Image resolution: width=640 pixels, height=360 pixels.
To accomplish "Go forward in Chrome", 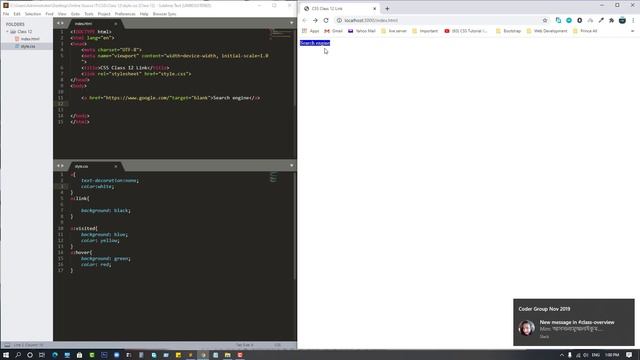I will pyautogui.click(x=315, y=20).
